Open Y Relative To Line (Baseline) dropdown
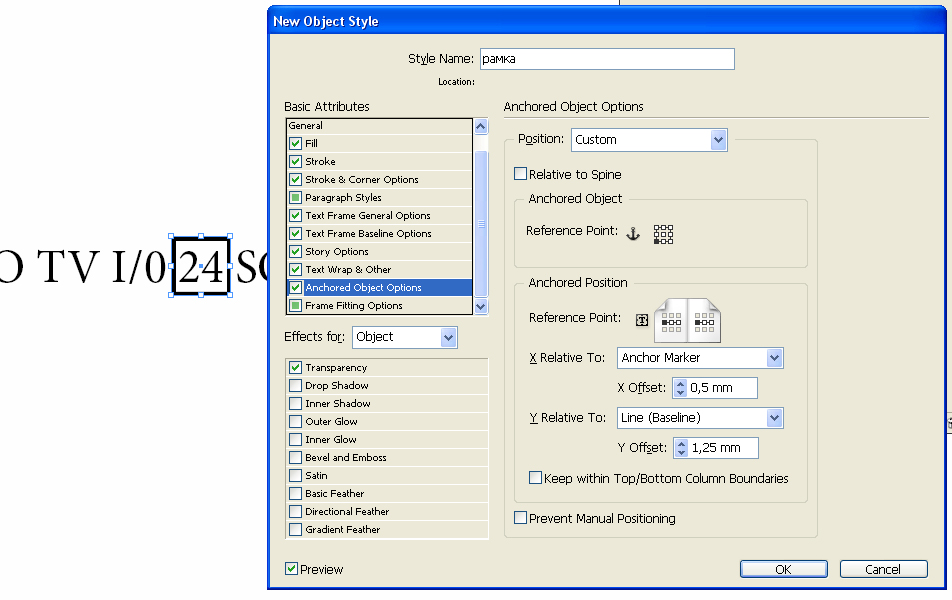Image resolution: width=952 pixels, height=600 pixels. pyautogui.click(x=700, y=418)
